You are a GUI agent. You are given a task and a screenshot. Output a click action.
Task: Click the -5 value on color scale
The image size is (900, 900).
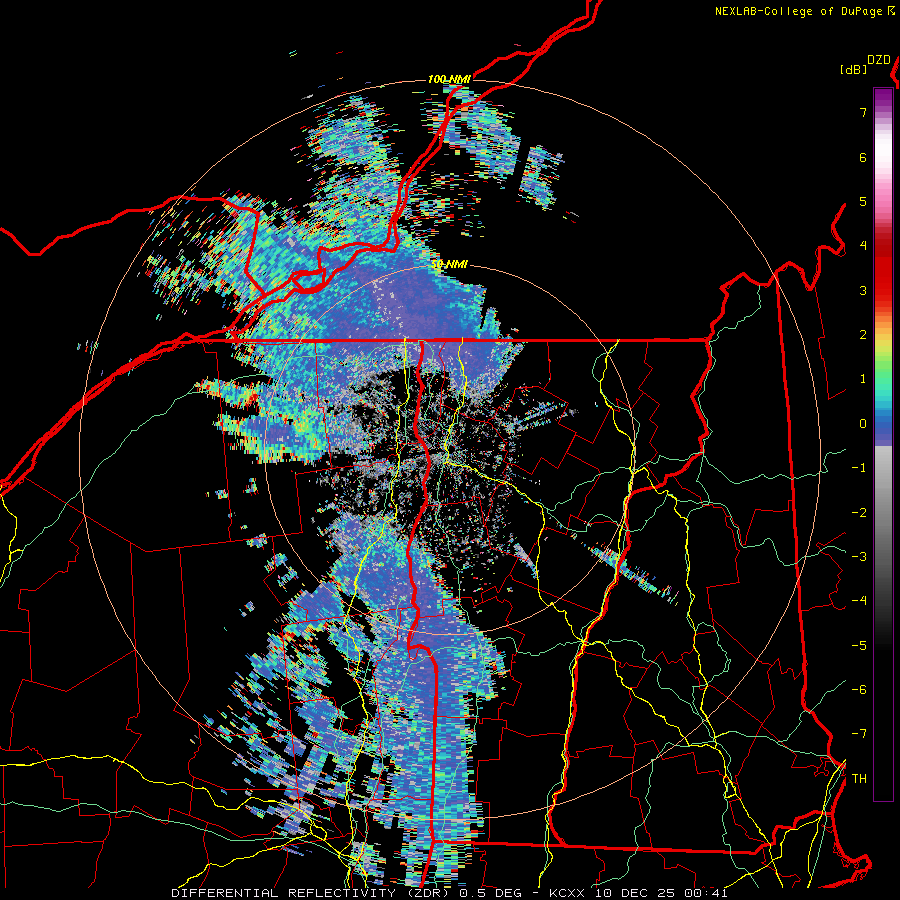[859, 646]
